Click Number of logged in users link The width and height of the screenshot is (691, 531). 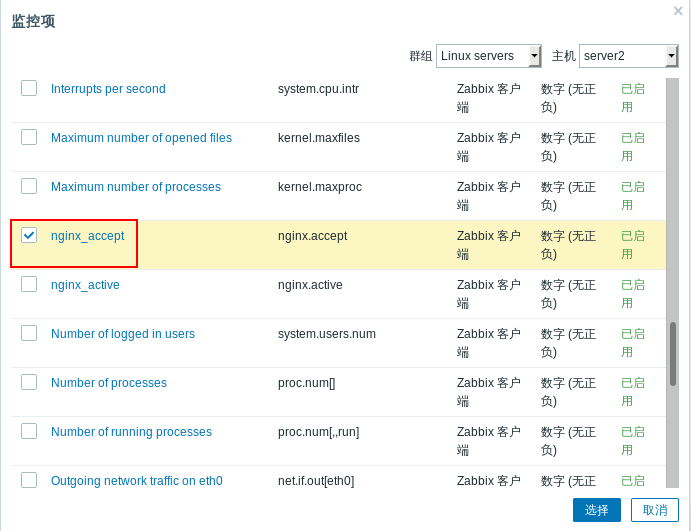coord(123,334)
